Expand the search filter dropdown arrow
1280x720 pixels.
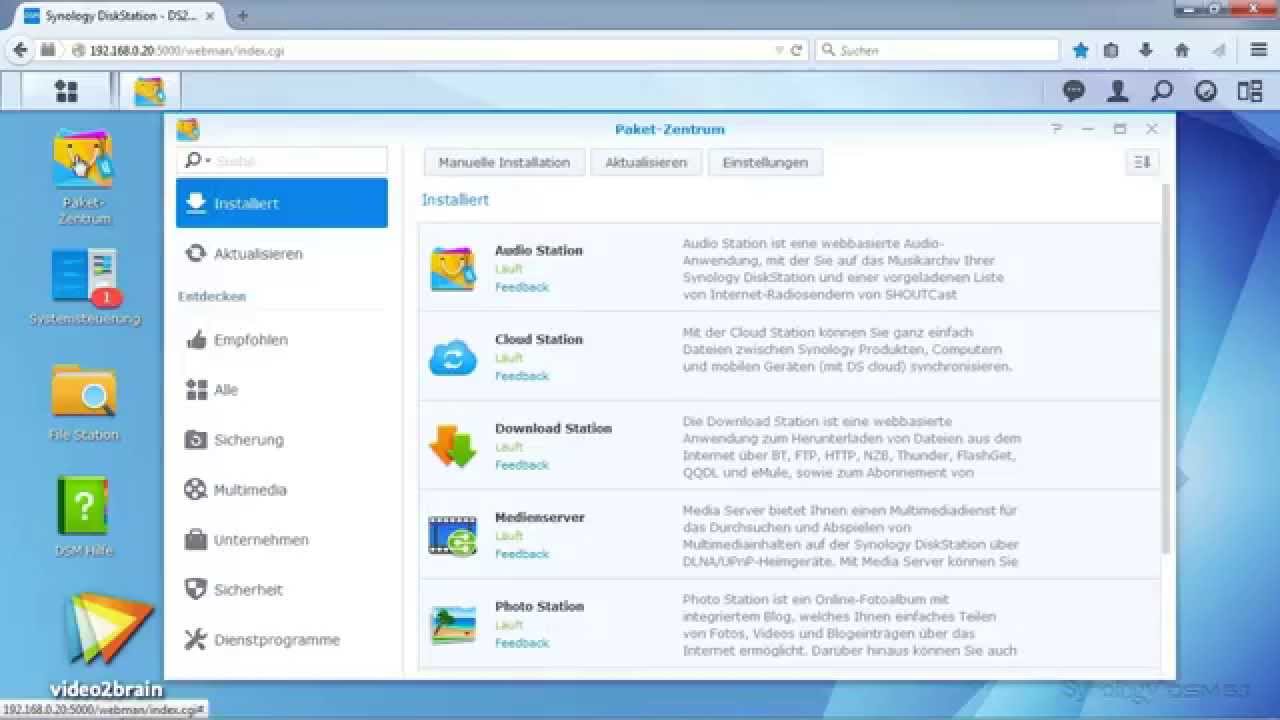208,160
